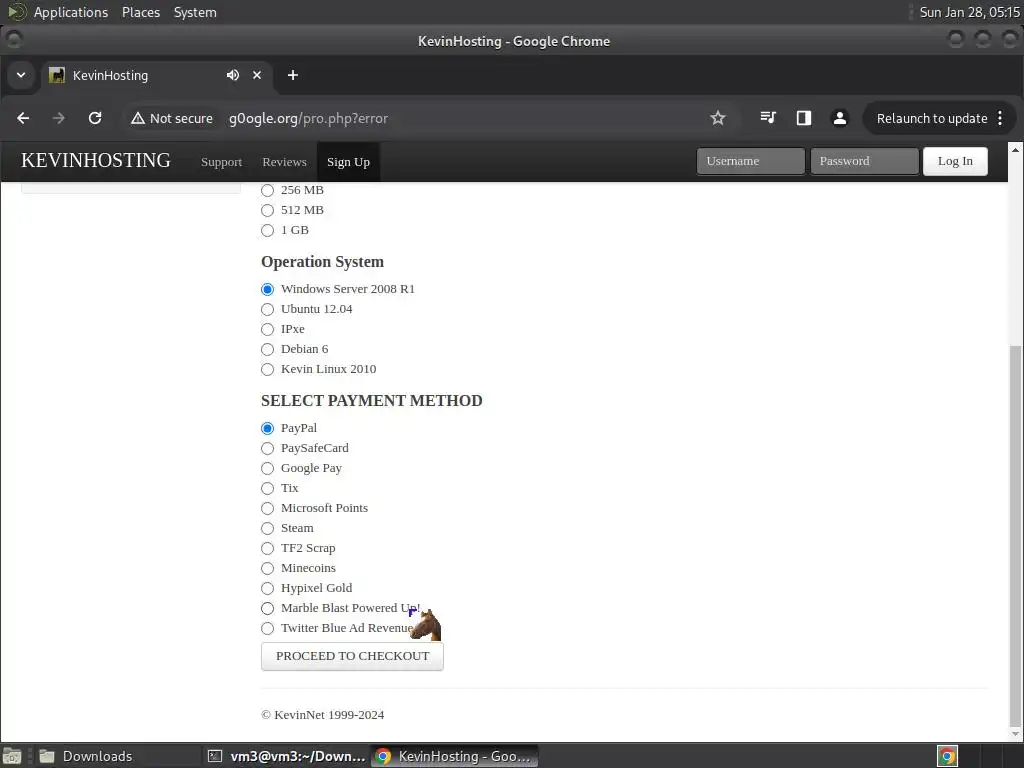The height and width of the screenshot is (768, 1024).
Task: Click PROCEED TO CHECKOUT button
Action: click(352, 656)
